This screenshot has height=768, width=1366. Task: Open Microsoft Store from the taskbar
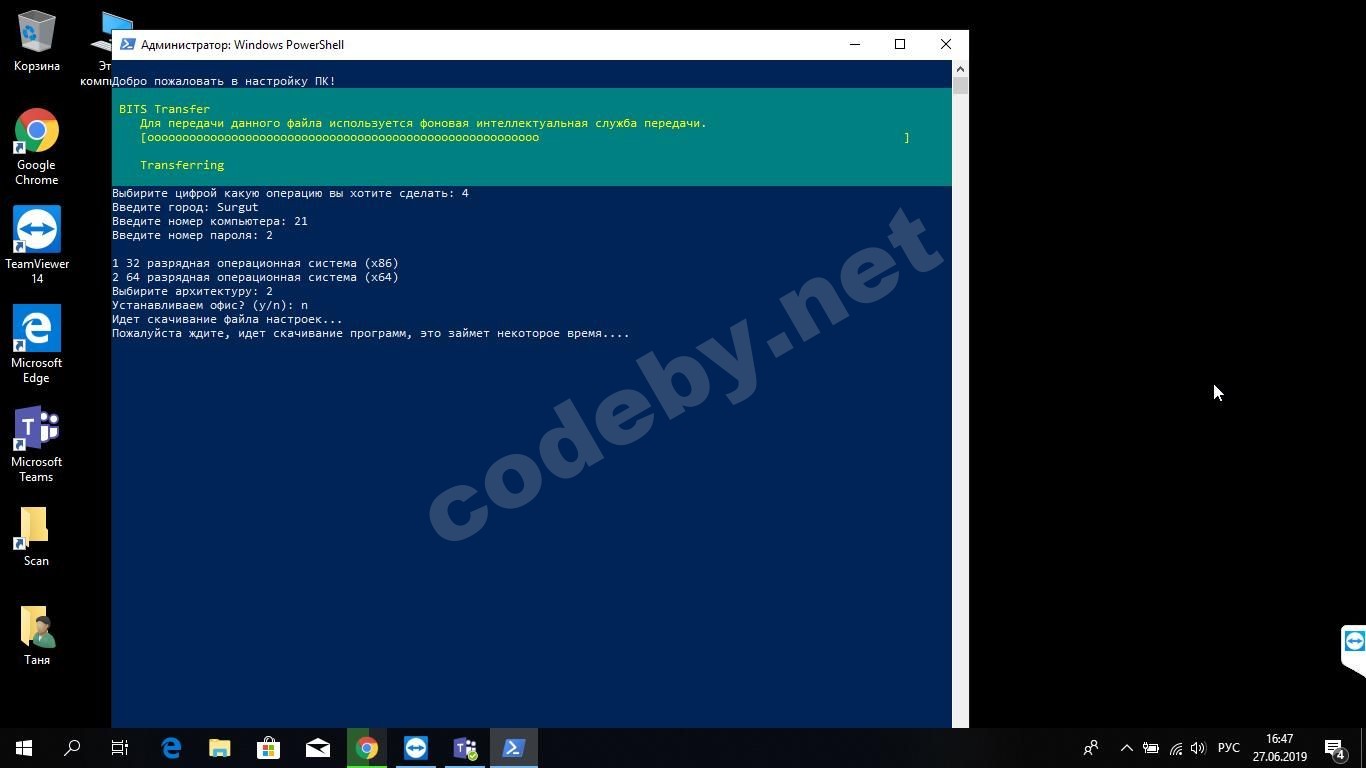269,748
